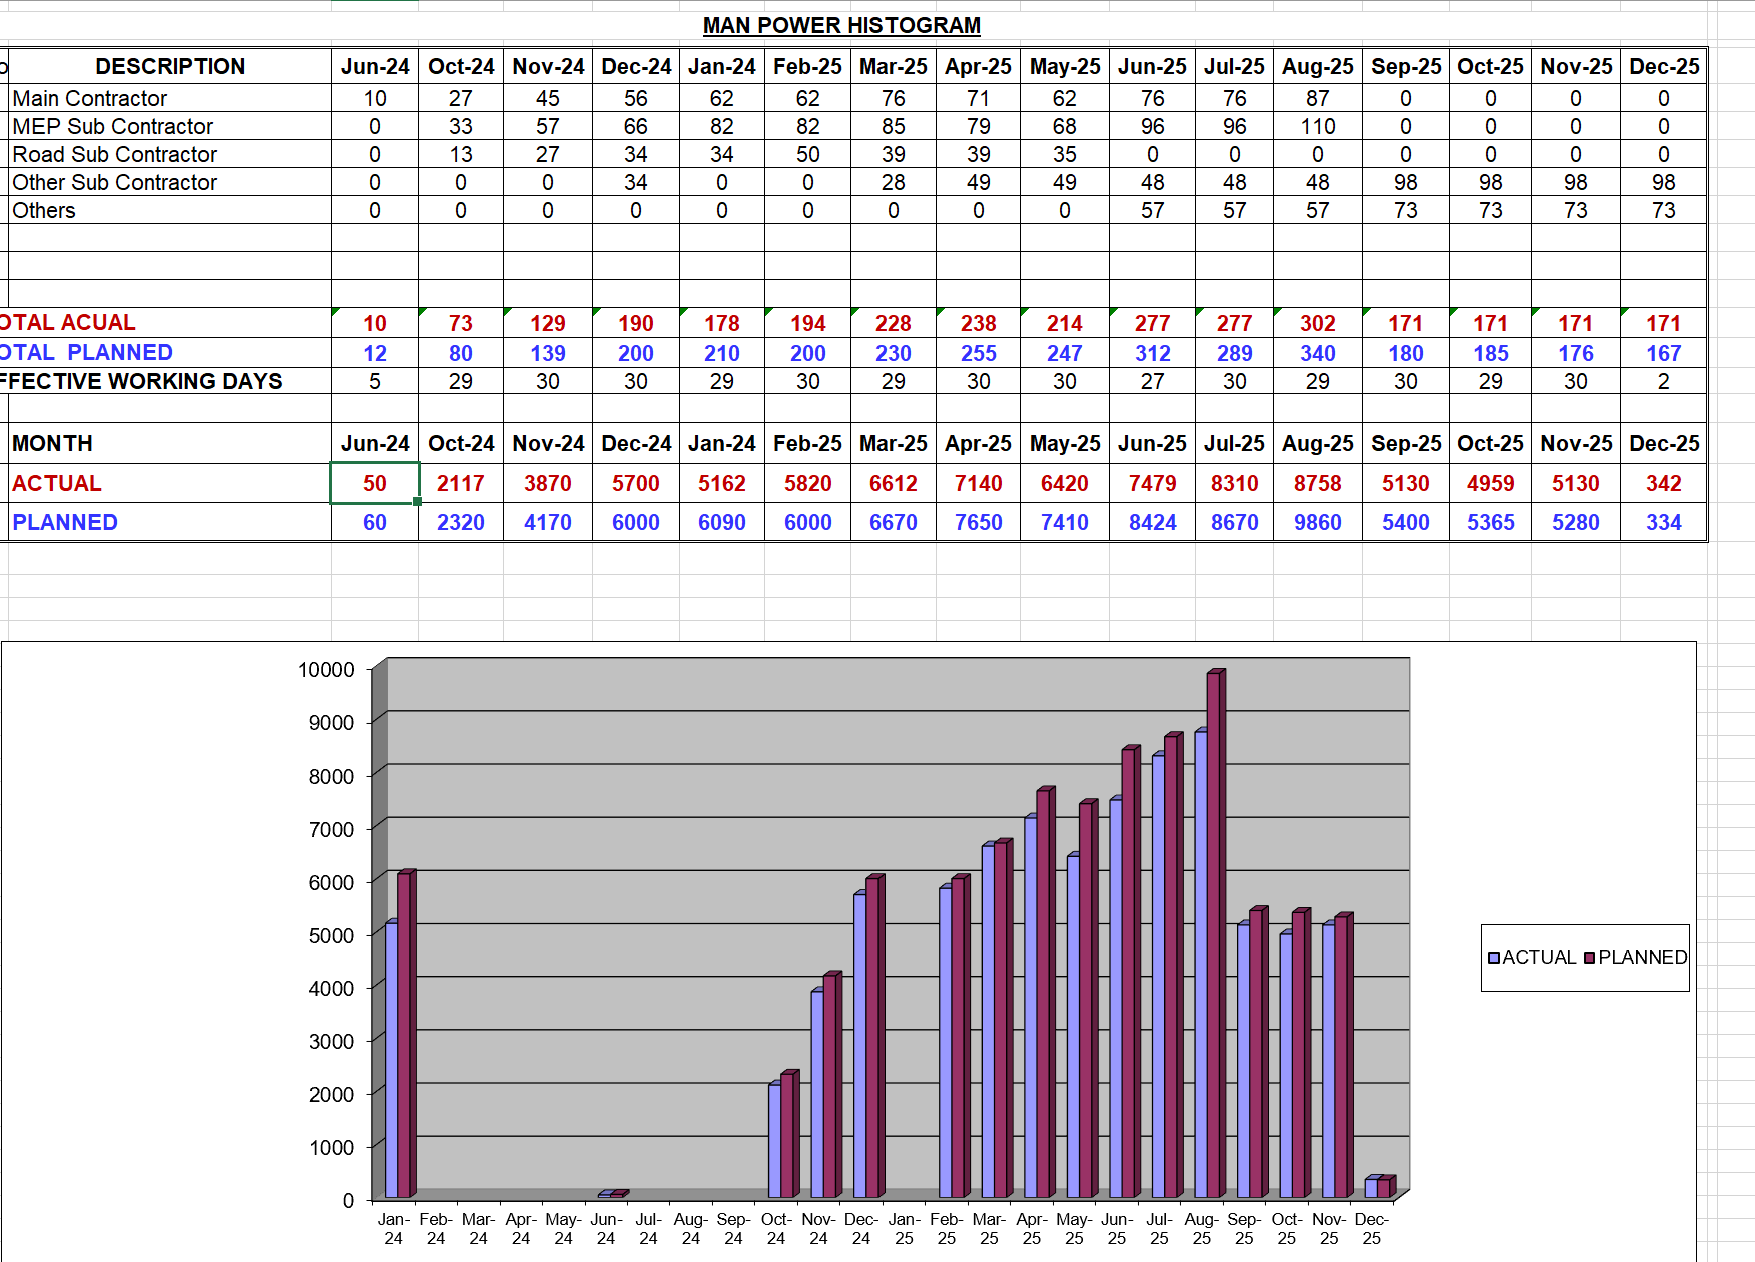Select the TOTAL PLANNED row label
This screenshot has height=1262, width=1755.
click(85, 352)
